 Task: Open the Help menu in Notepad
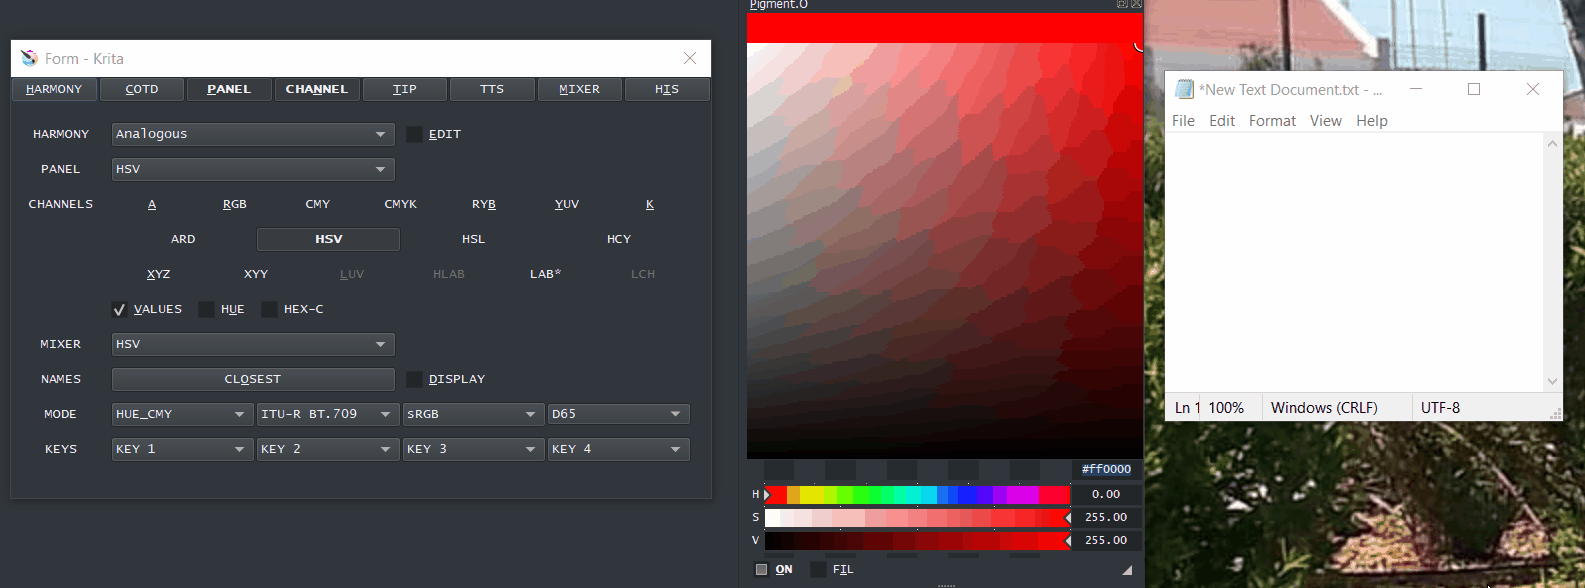(x=1372, y=121)
